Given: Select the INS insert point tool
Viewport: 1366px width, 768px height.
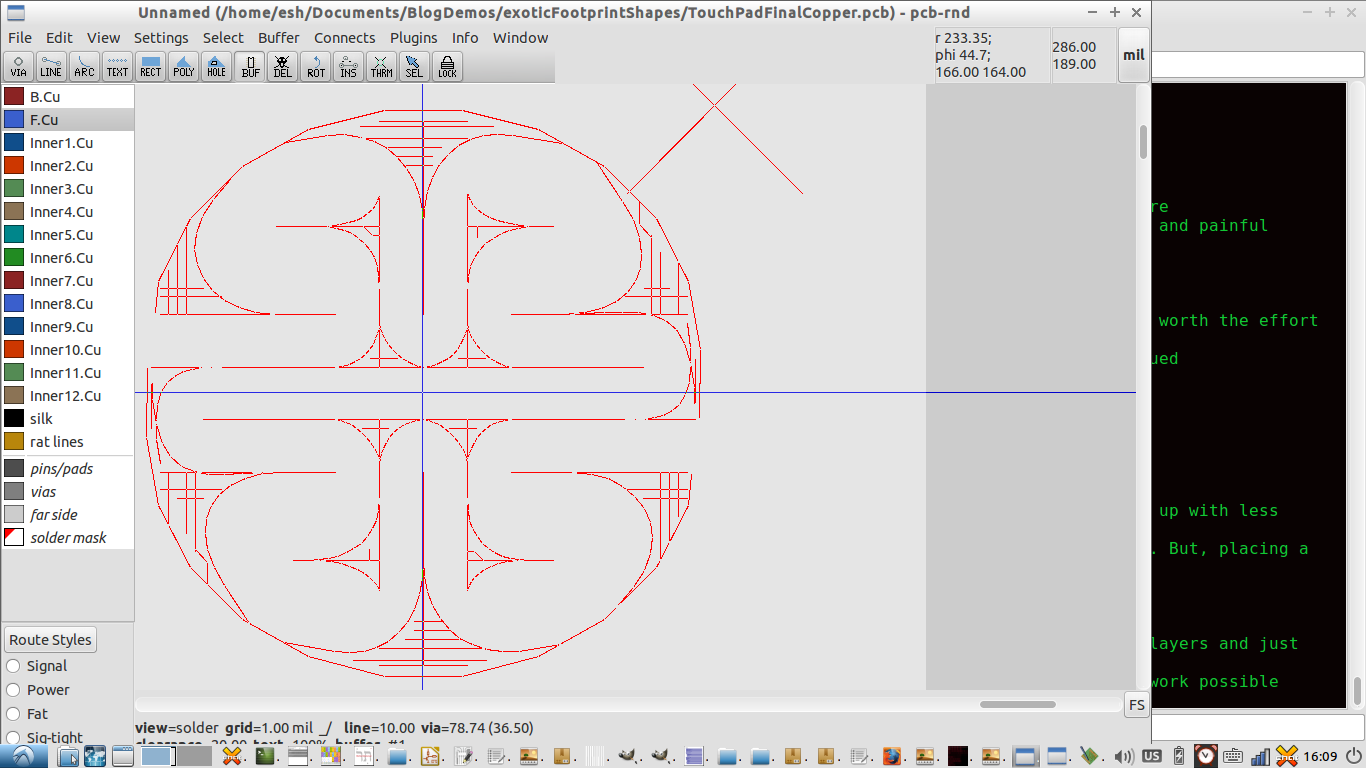Looking at the screenshot, I should (348, 67).
